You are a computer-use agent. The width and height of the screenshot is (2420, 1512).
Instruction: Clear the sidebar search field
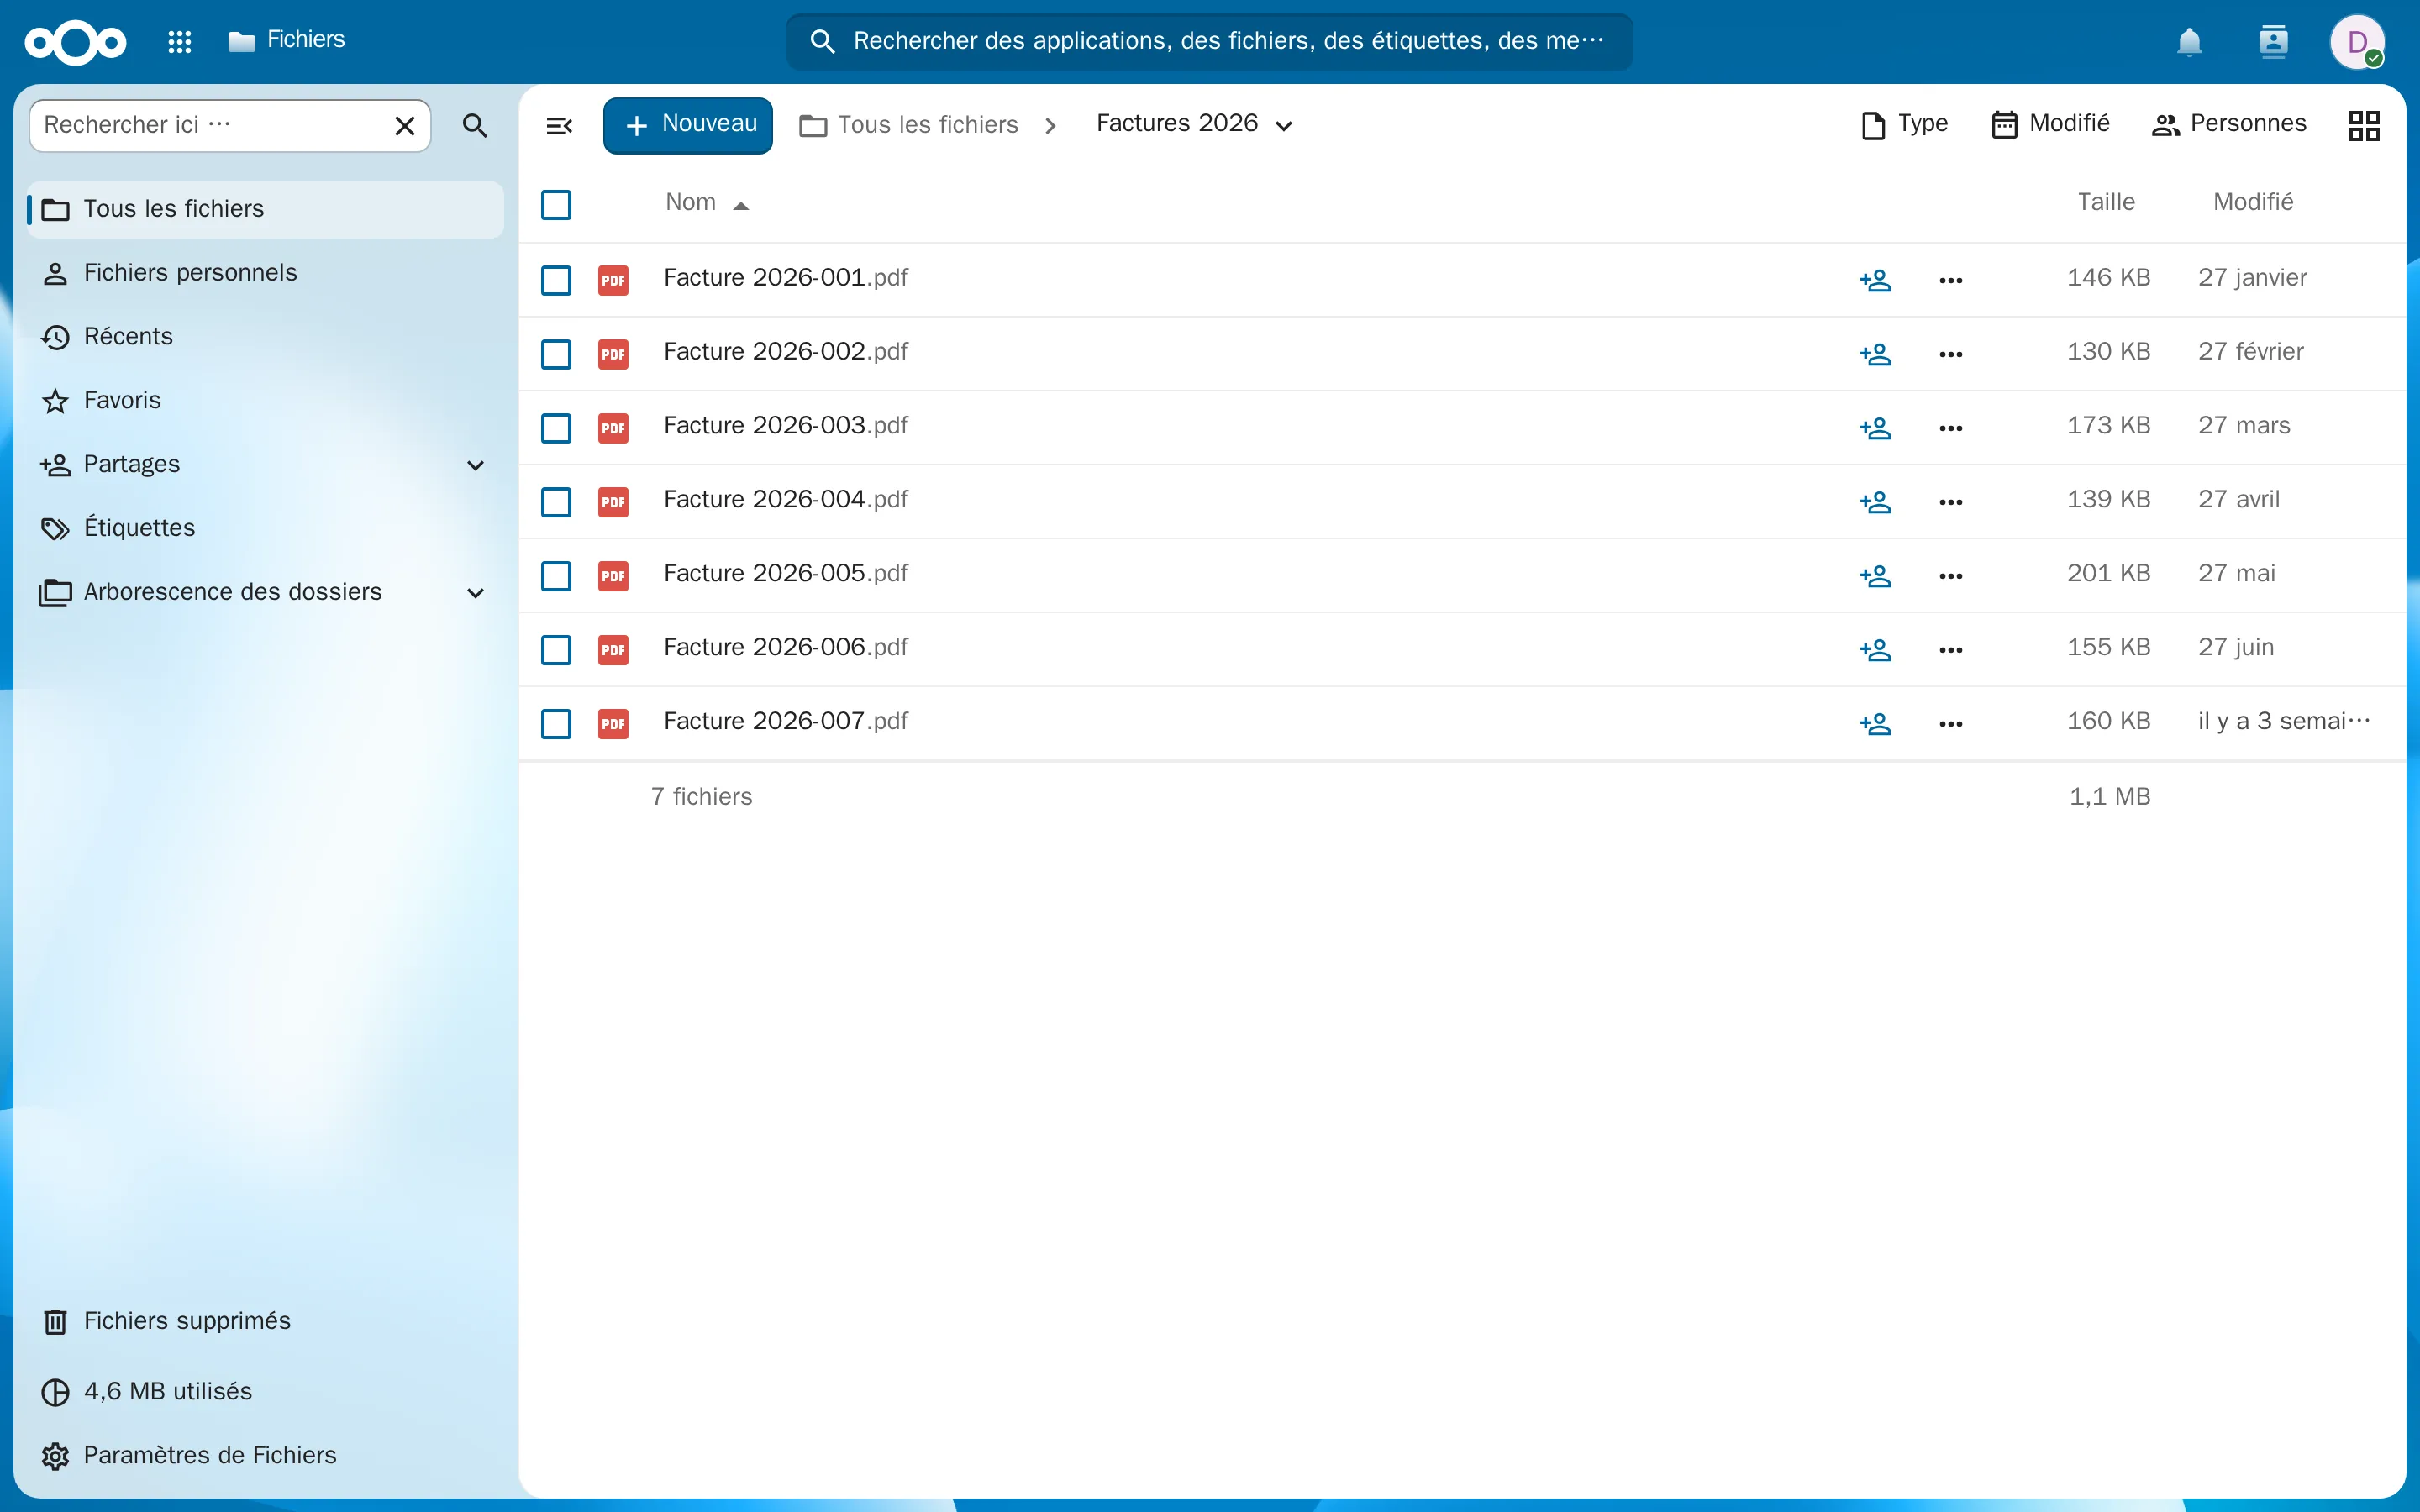coord(404,125)
